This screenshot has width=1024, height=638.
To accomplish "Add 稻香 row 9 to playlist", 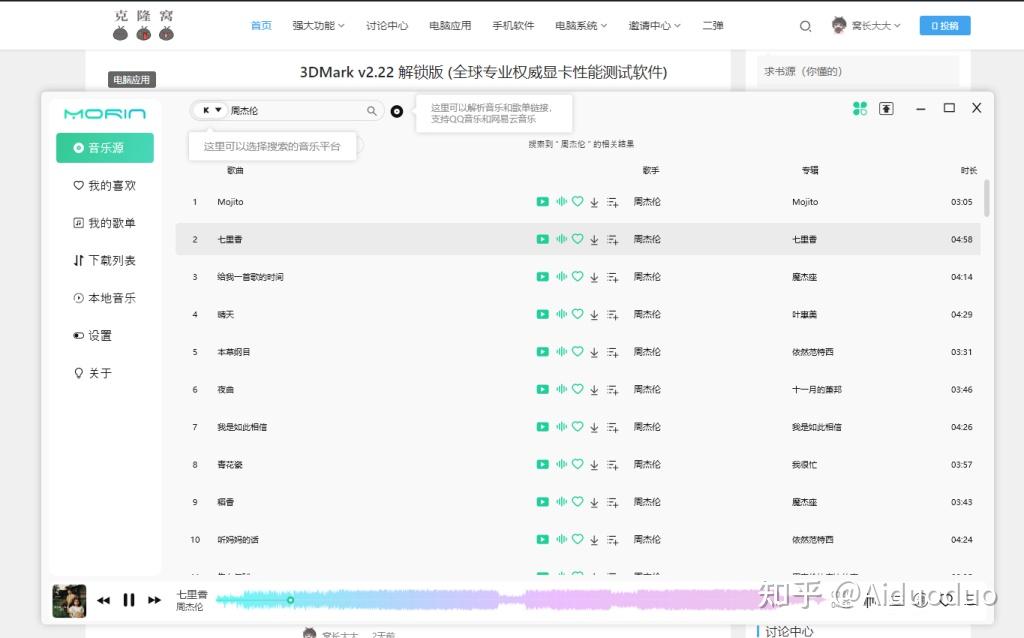I will coord(613,503).
